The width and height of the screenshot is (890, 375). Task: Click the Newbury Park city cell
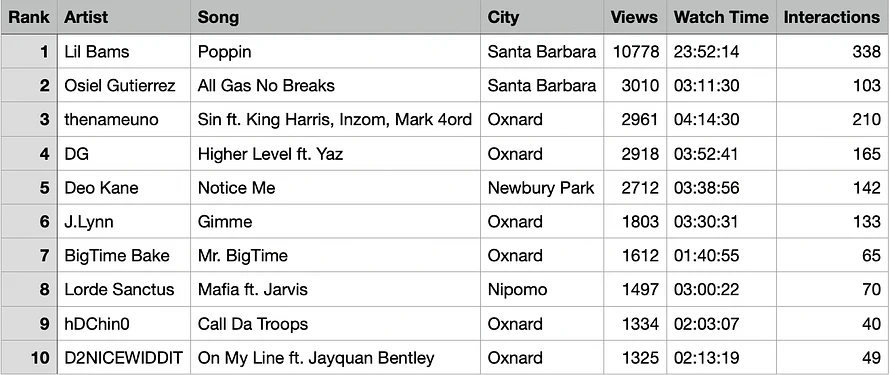coord(542,188)
